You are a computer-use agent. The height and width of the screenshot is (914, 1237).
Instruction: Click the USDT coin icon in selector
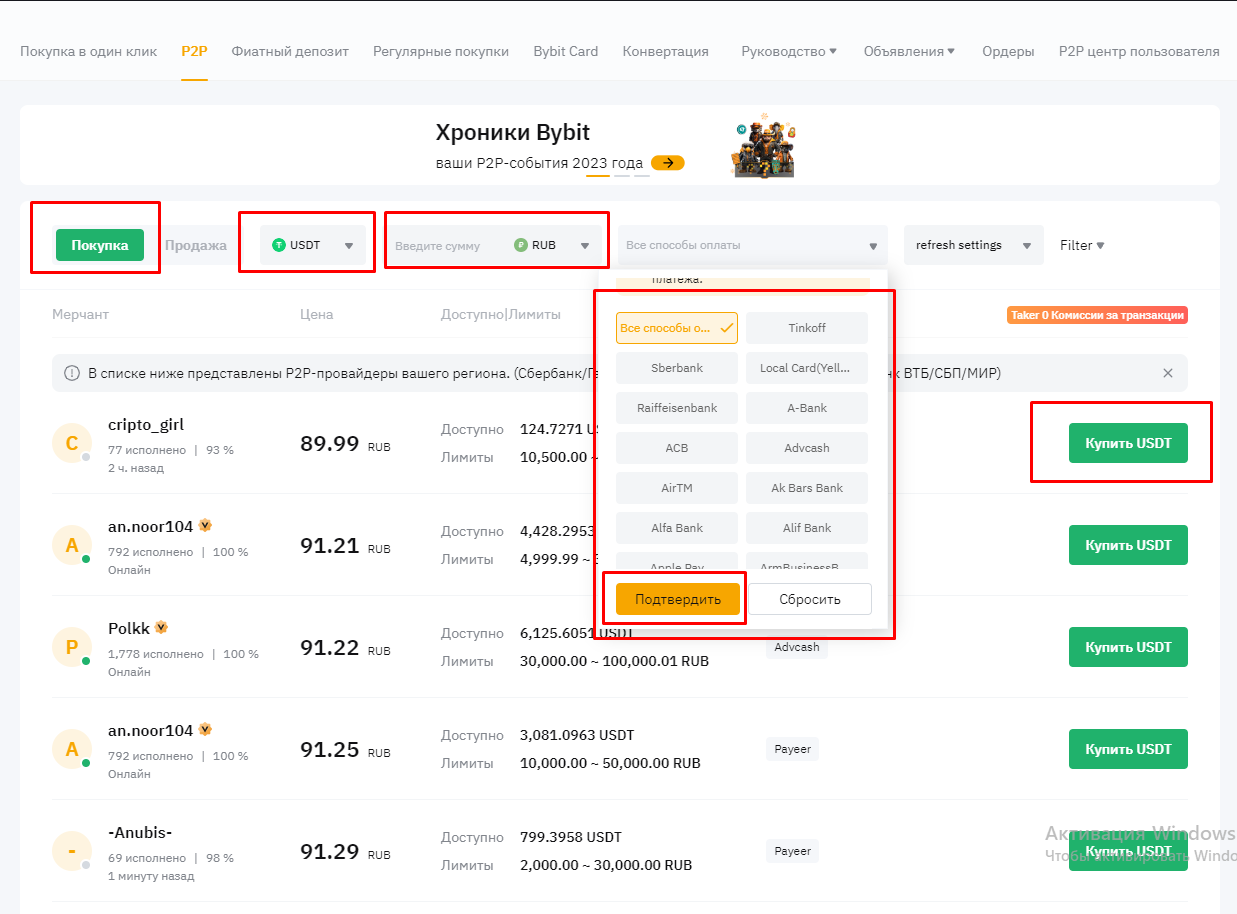coord(279,245)
